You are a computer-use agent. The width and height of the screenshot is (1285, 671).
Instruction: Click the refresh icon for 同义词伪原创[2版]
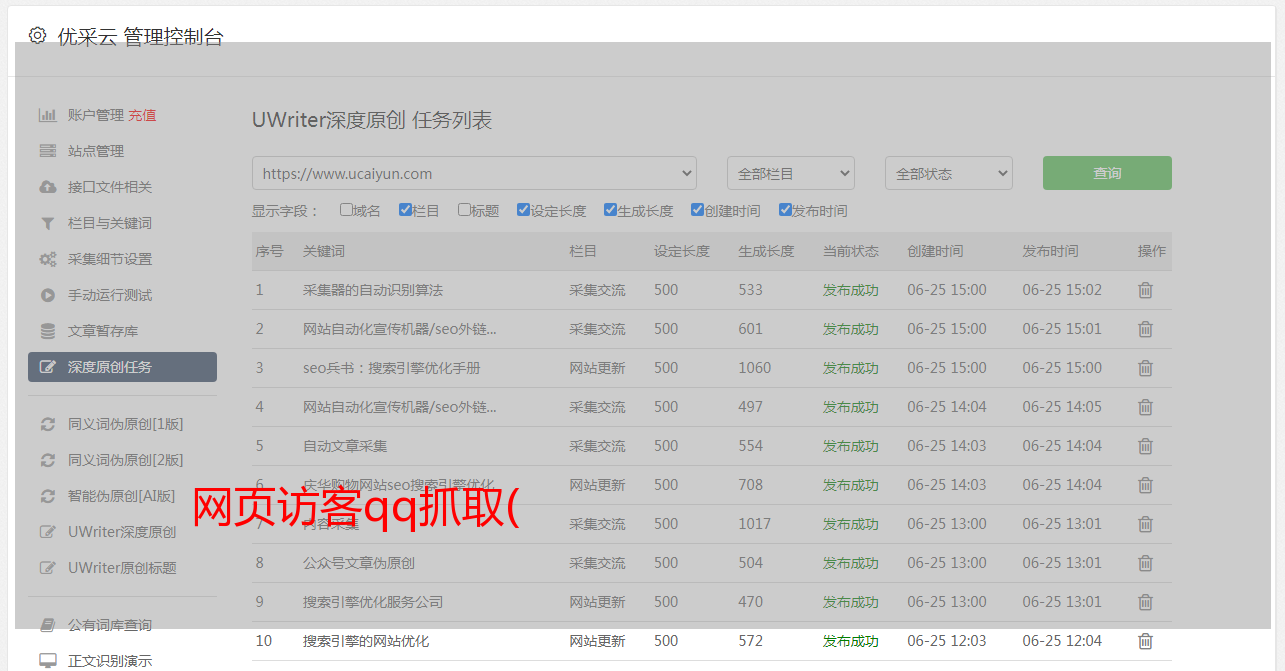point(47,460)
